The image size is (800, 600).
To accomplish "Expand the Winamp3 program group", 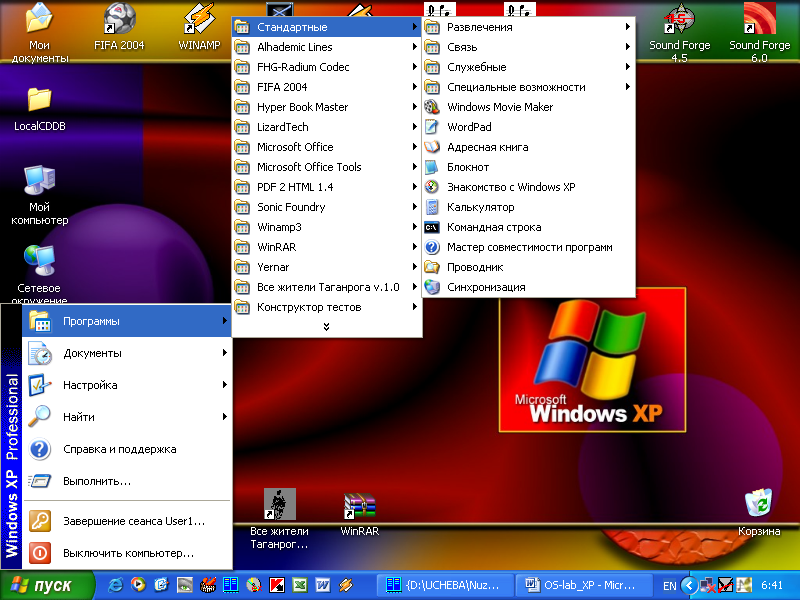I will click(x=327, y=227).
